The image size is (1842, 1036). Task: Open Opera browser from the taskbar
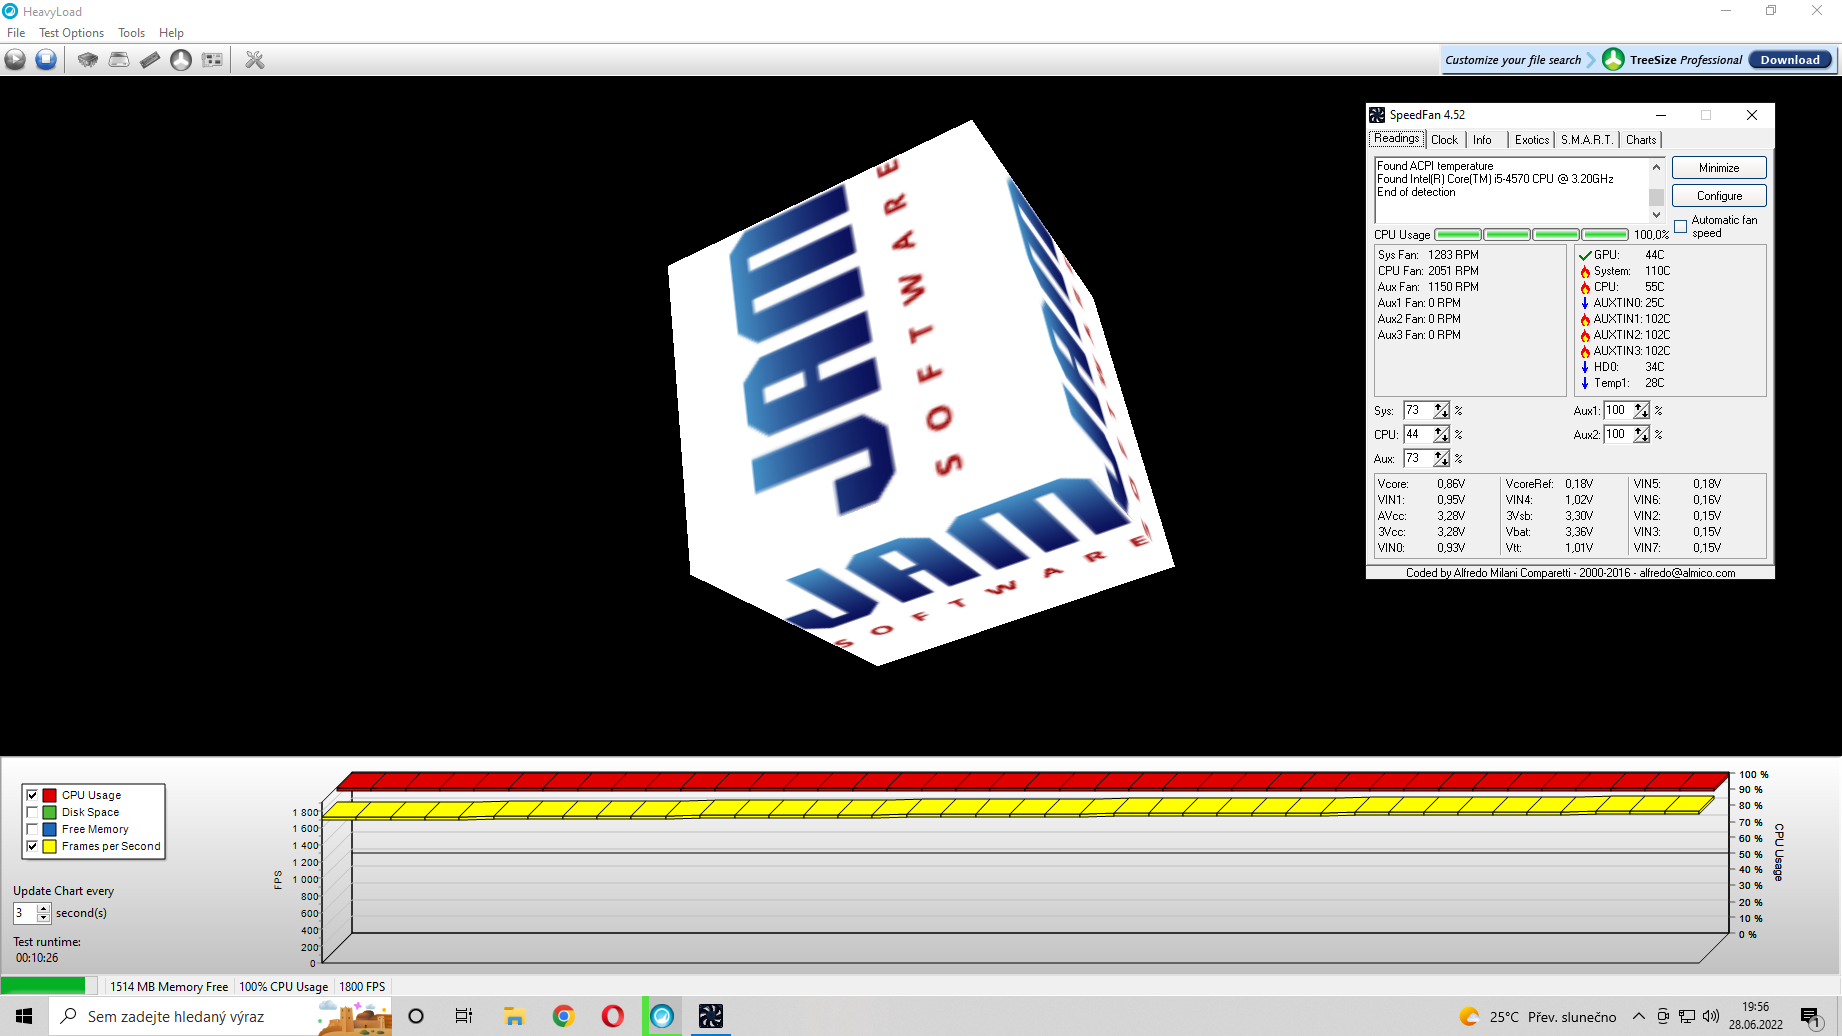tap(613, 1016)
